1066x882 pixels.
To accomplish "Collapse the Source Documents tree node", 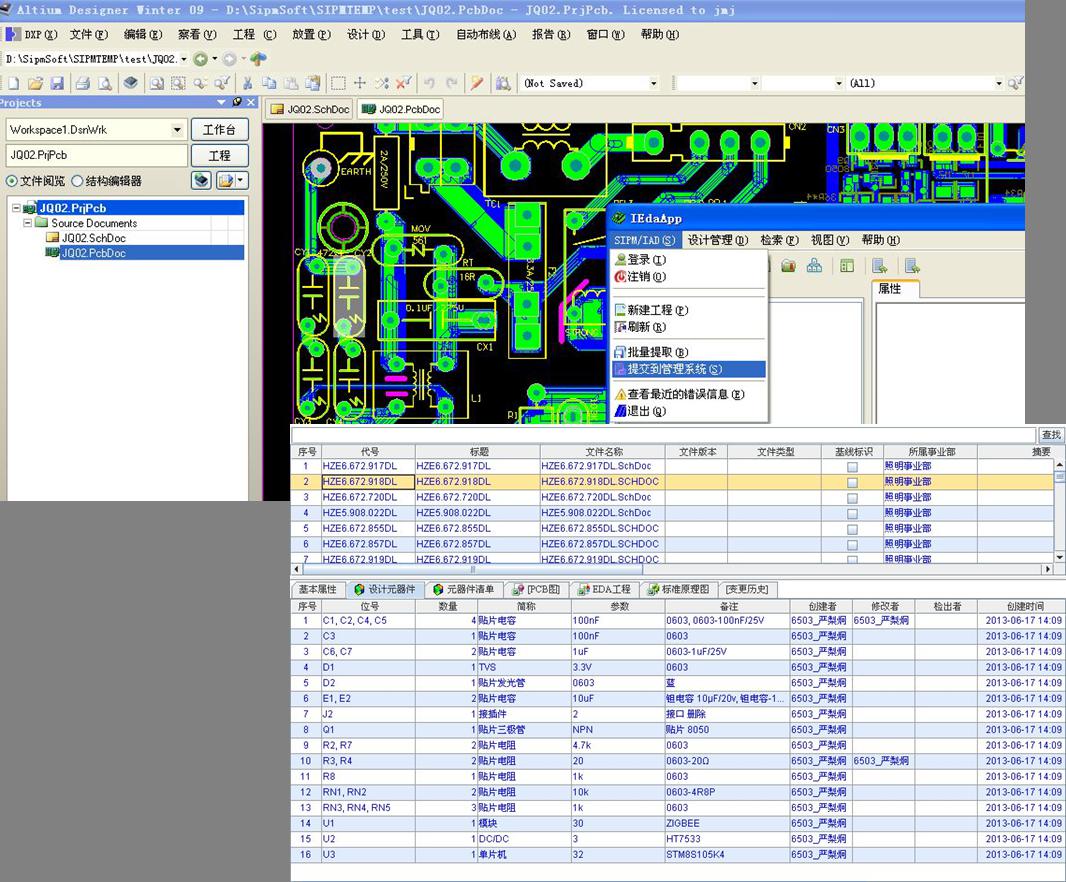I will click(29, 223).
